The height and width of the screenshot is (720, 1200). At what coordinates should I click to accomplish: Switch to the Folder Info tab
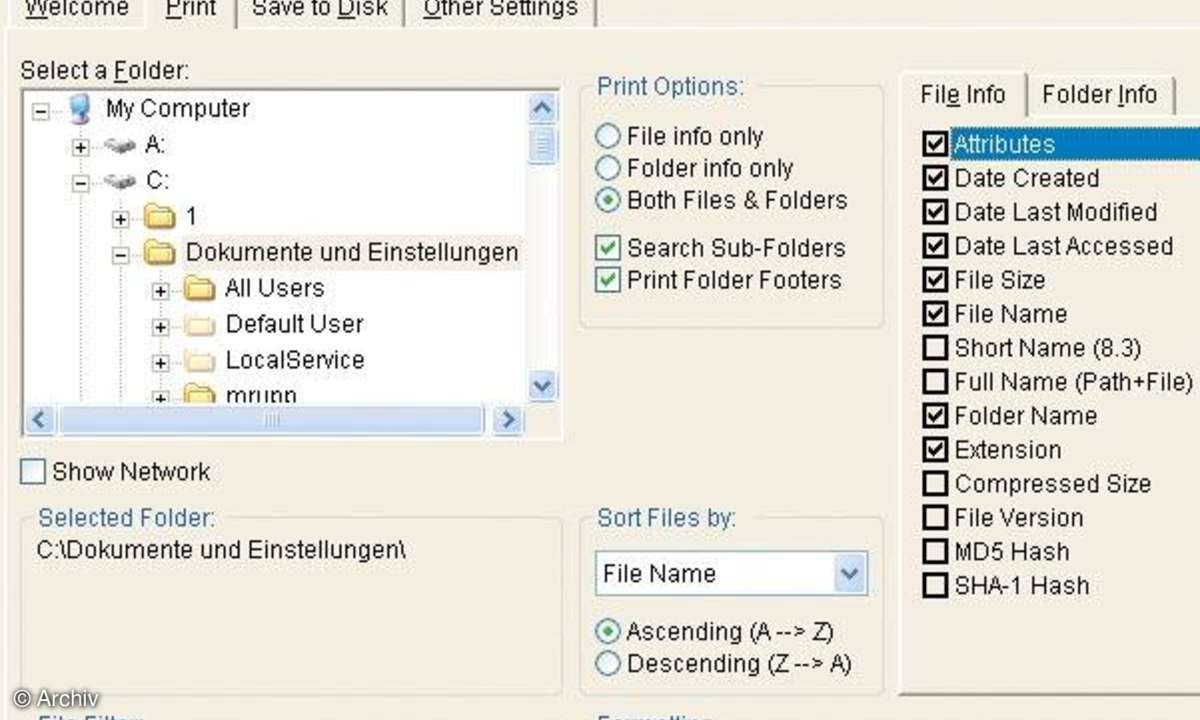[1099, 95]
